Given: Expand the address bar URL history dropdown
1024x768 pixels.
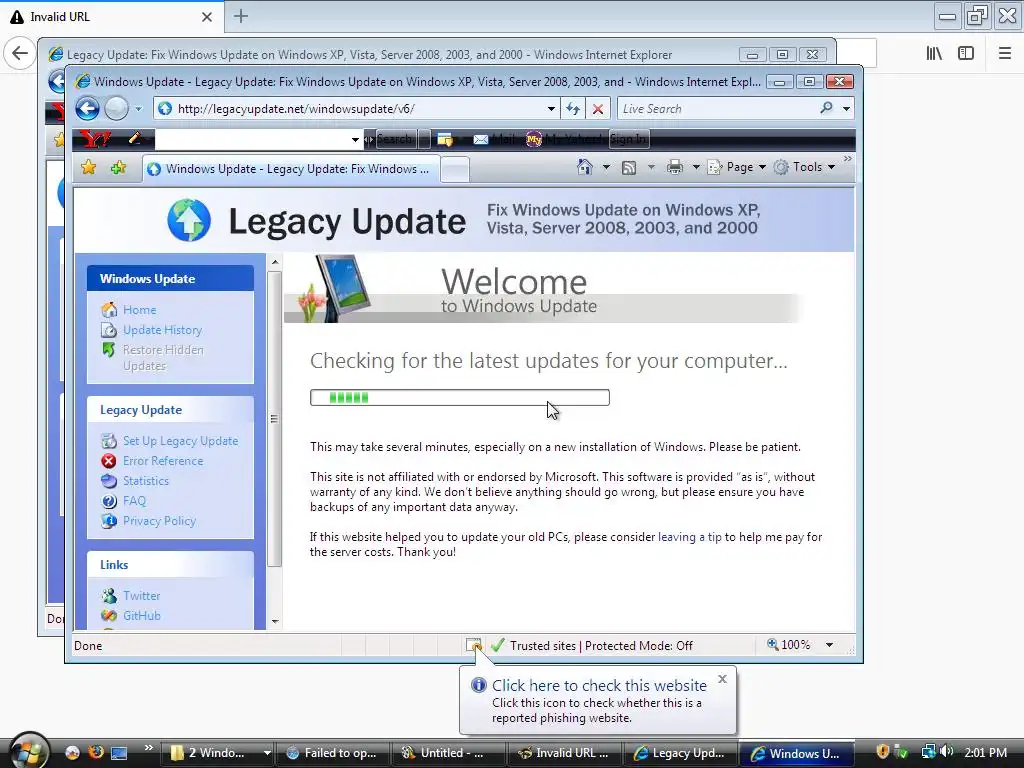Looking at the screenshot, I should (x=551, y=109).
